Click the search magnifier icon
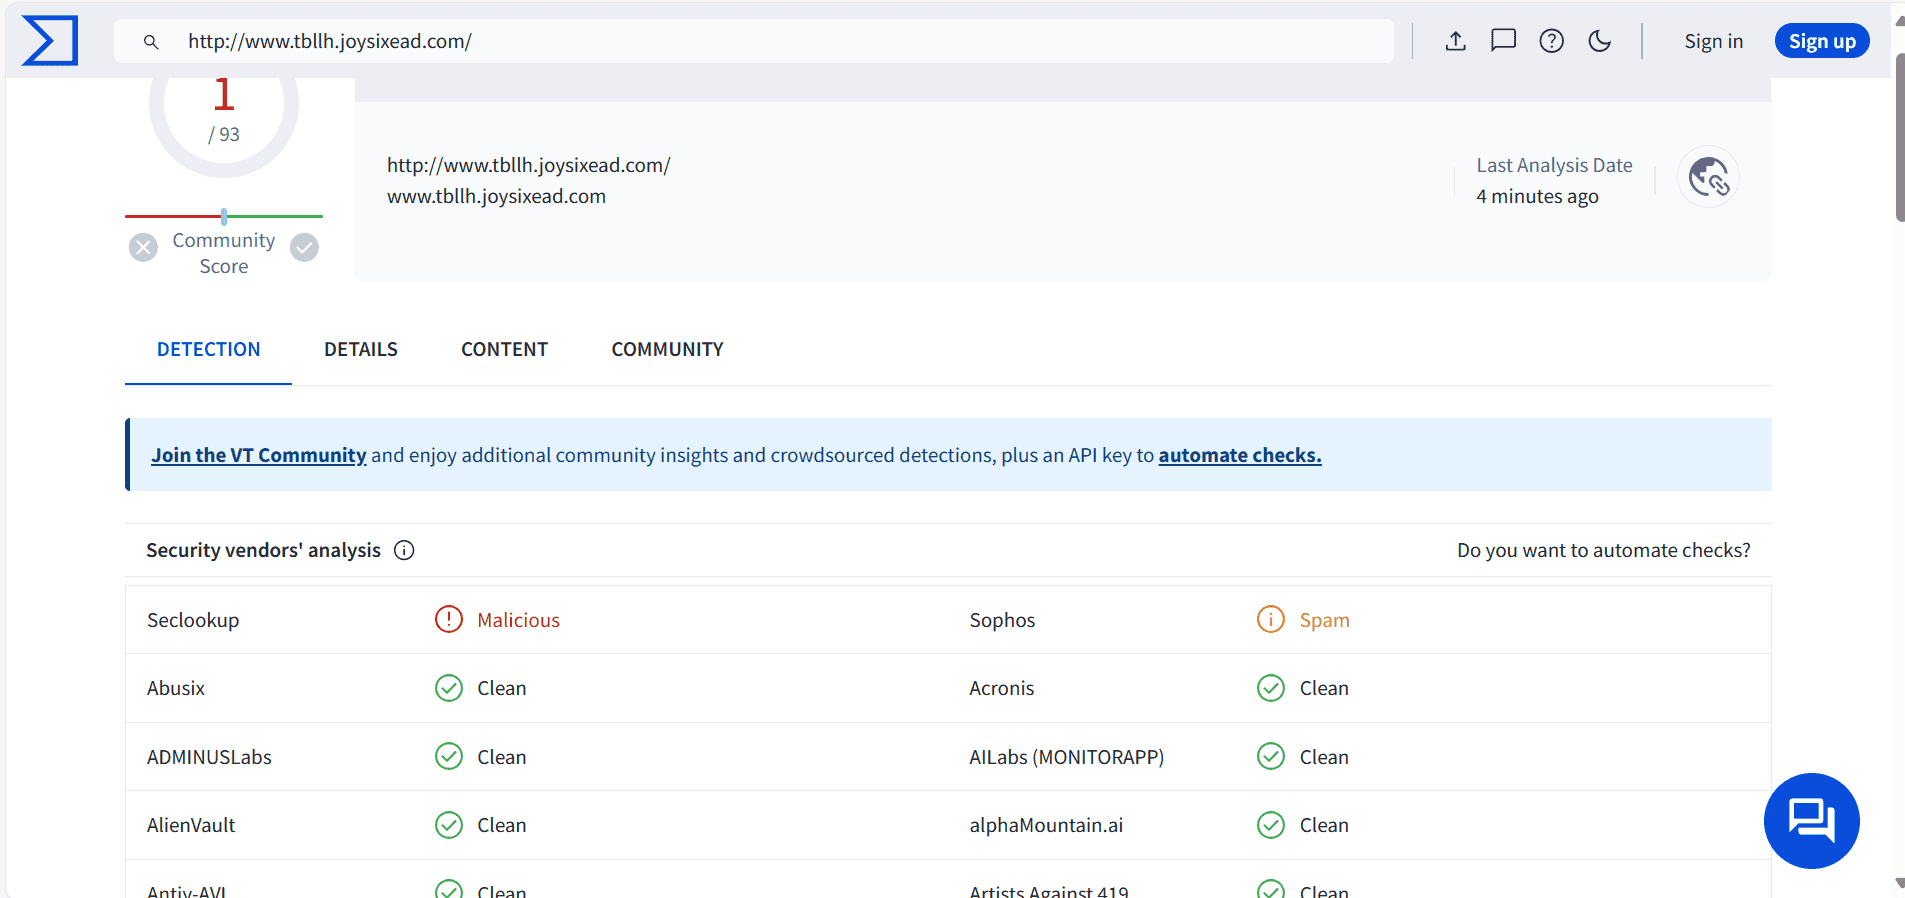This screenshot has width=1905, height=898. (151, 42)
